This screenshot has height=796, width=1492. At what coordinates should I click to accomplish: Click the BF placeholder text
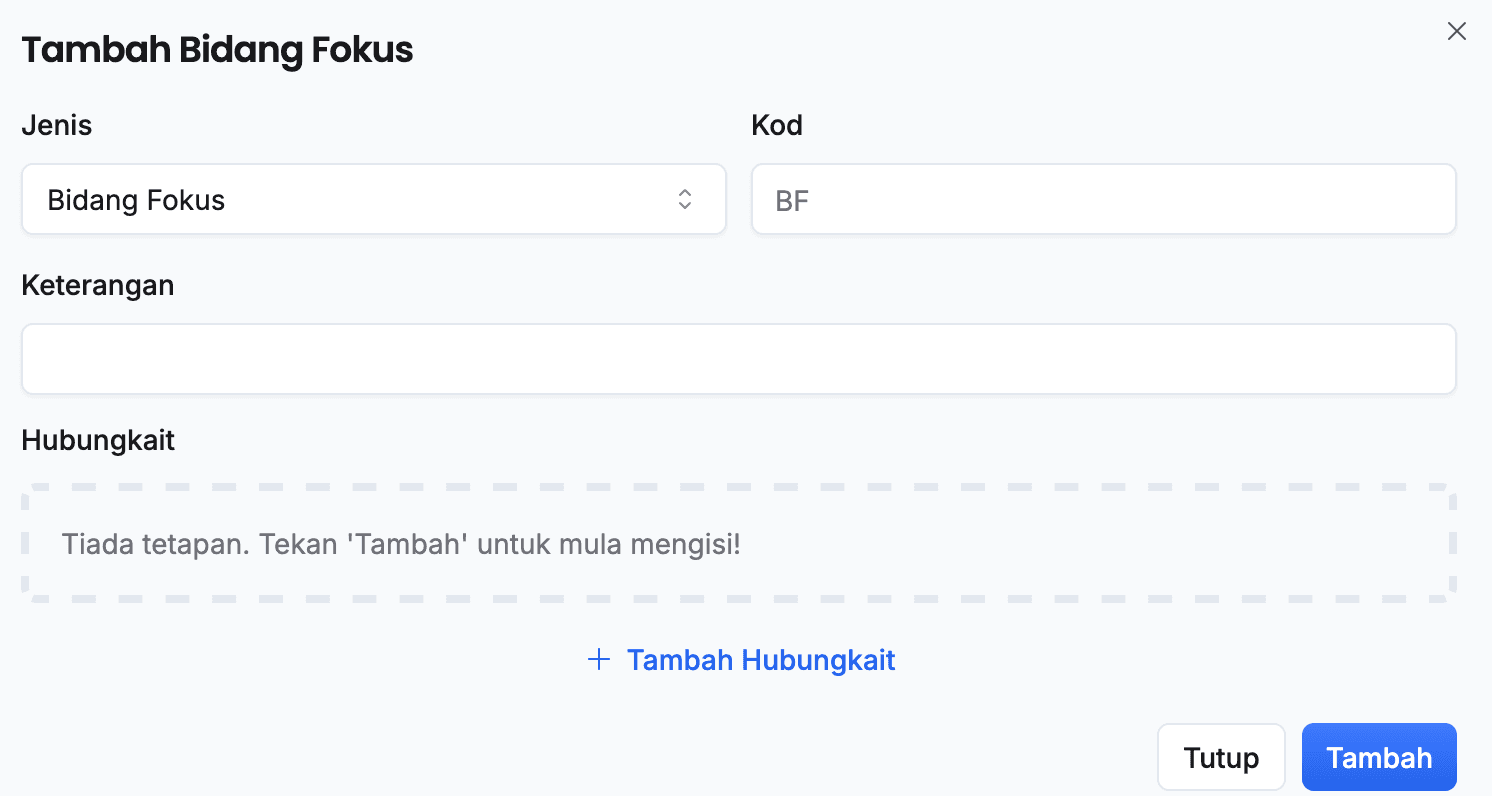(x=792, y=201)
